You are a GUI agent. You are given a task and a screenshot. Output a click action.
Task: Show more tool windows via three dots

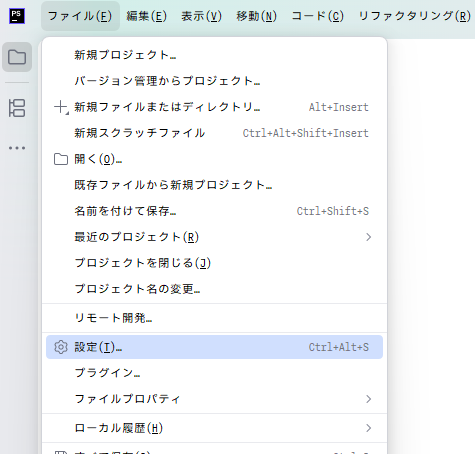pyautogui.click(x=17, y=148)
